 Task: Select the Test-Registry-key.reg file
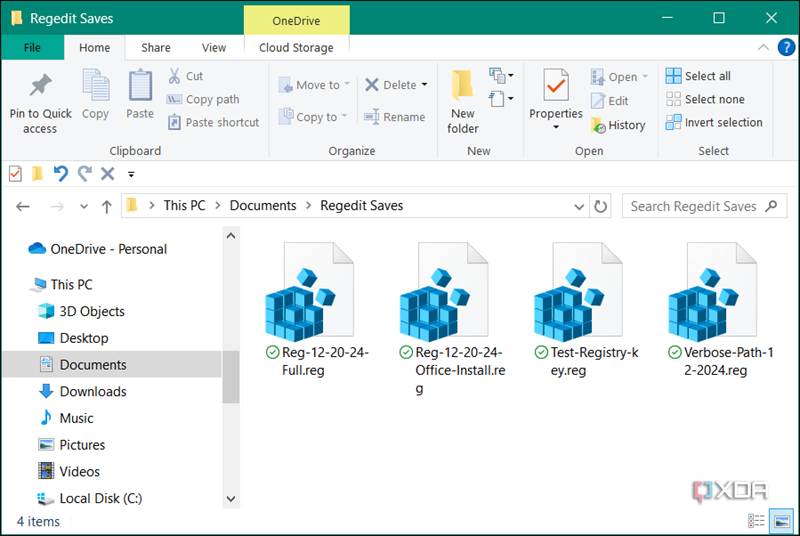(x=574, y=310)
